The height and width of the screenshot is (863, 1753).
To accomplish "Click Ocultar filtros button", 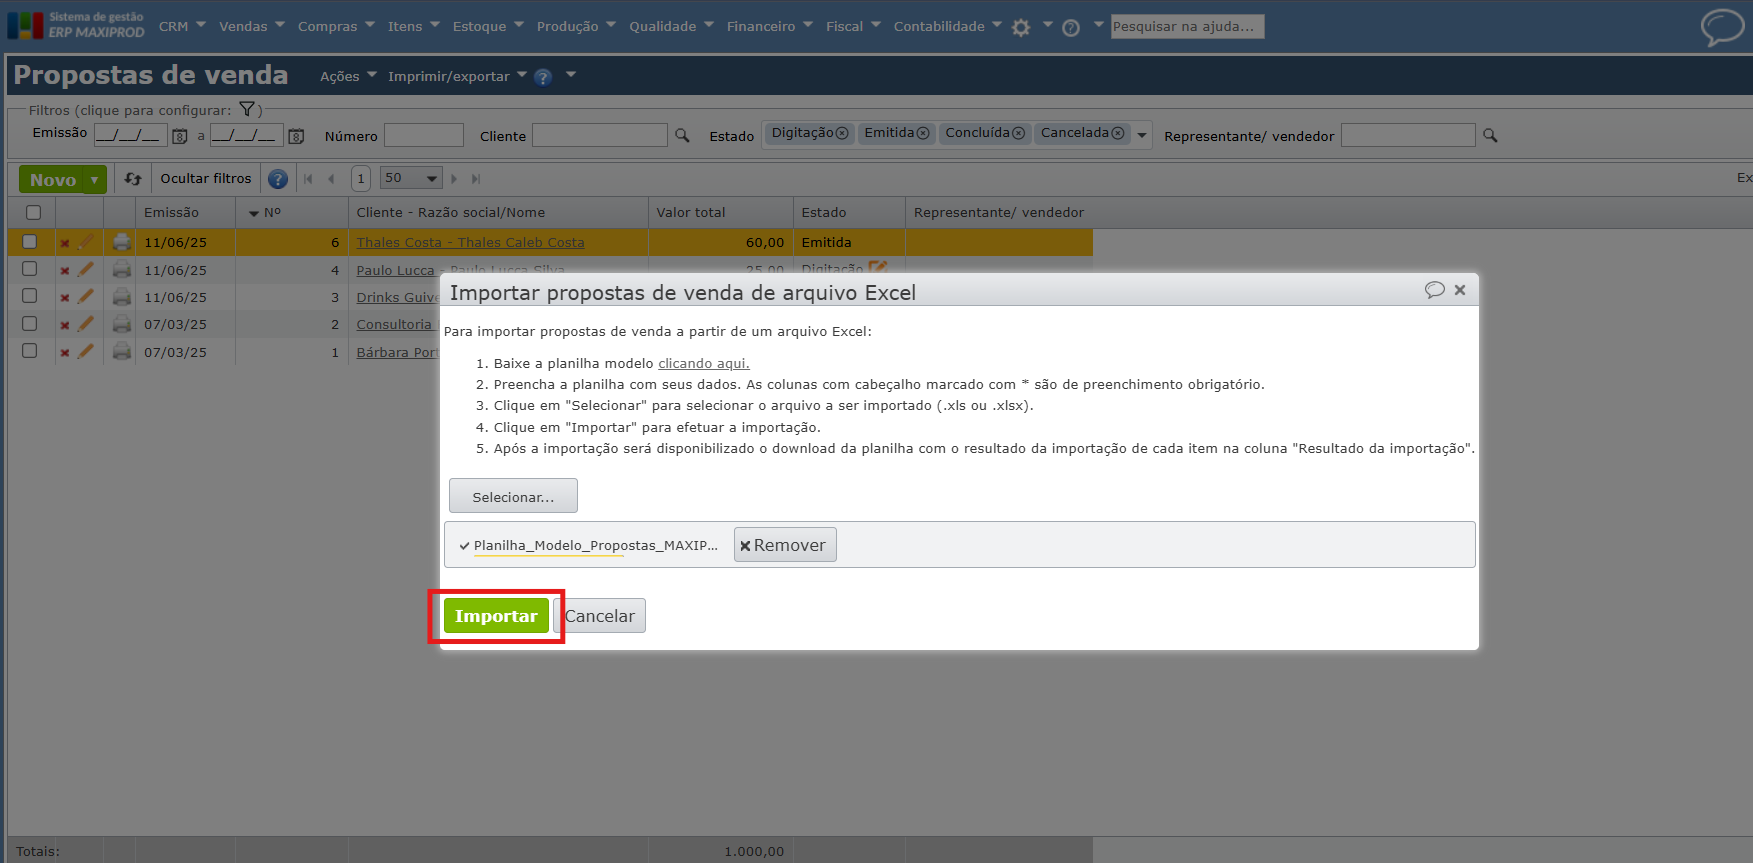I will 206,179.
